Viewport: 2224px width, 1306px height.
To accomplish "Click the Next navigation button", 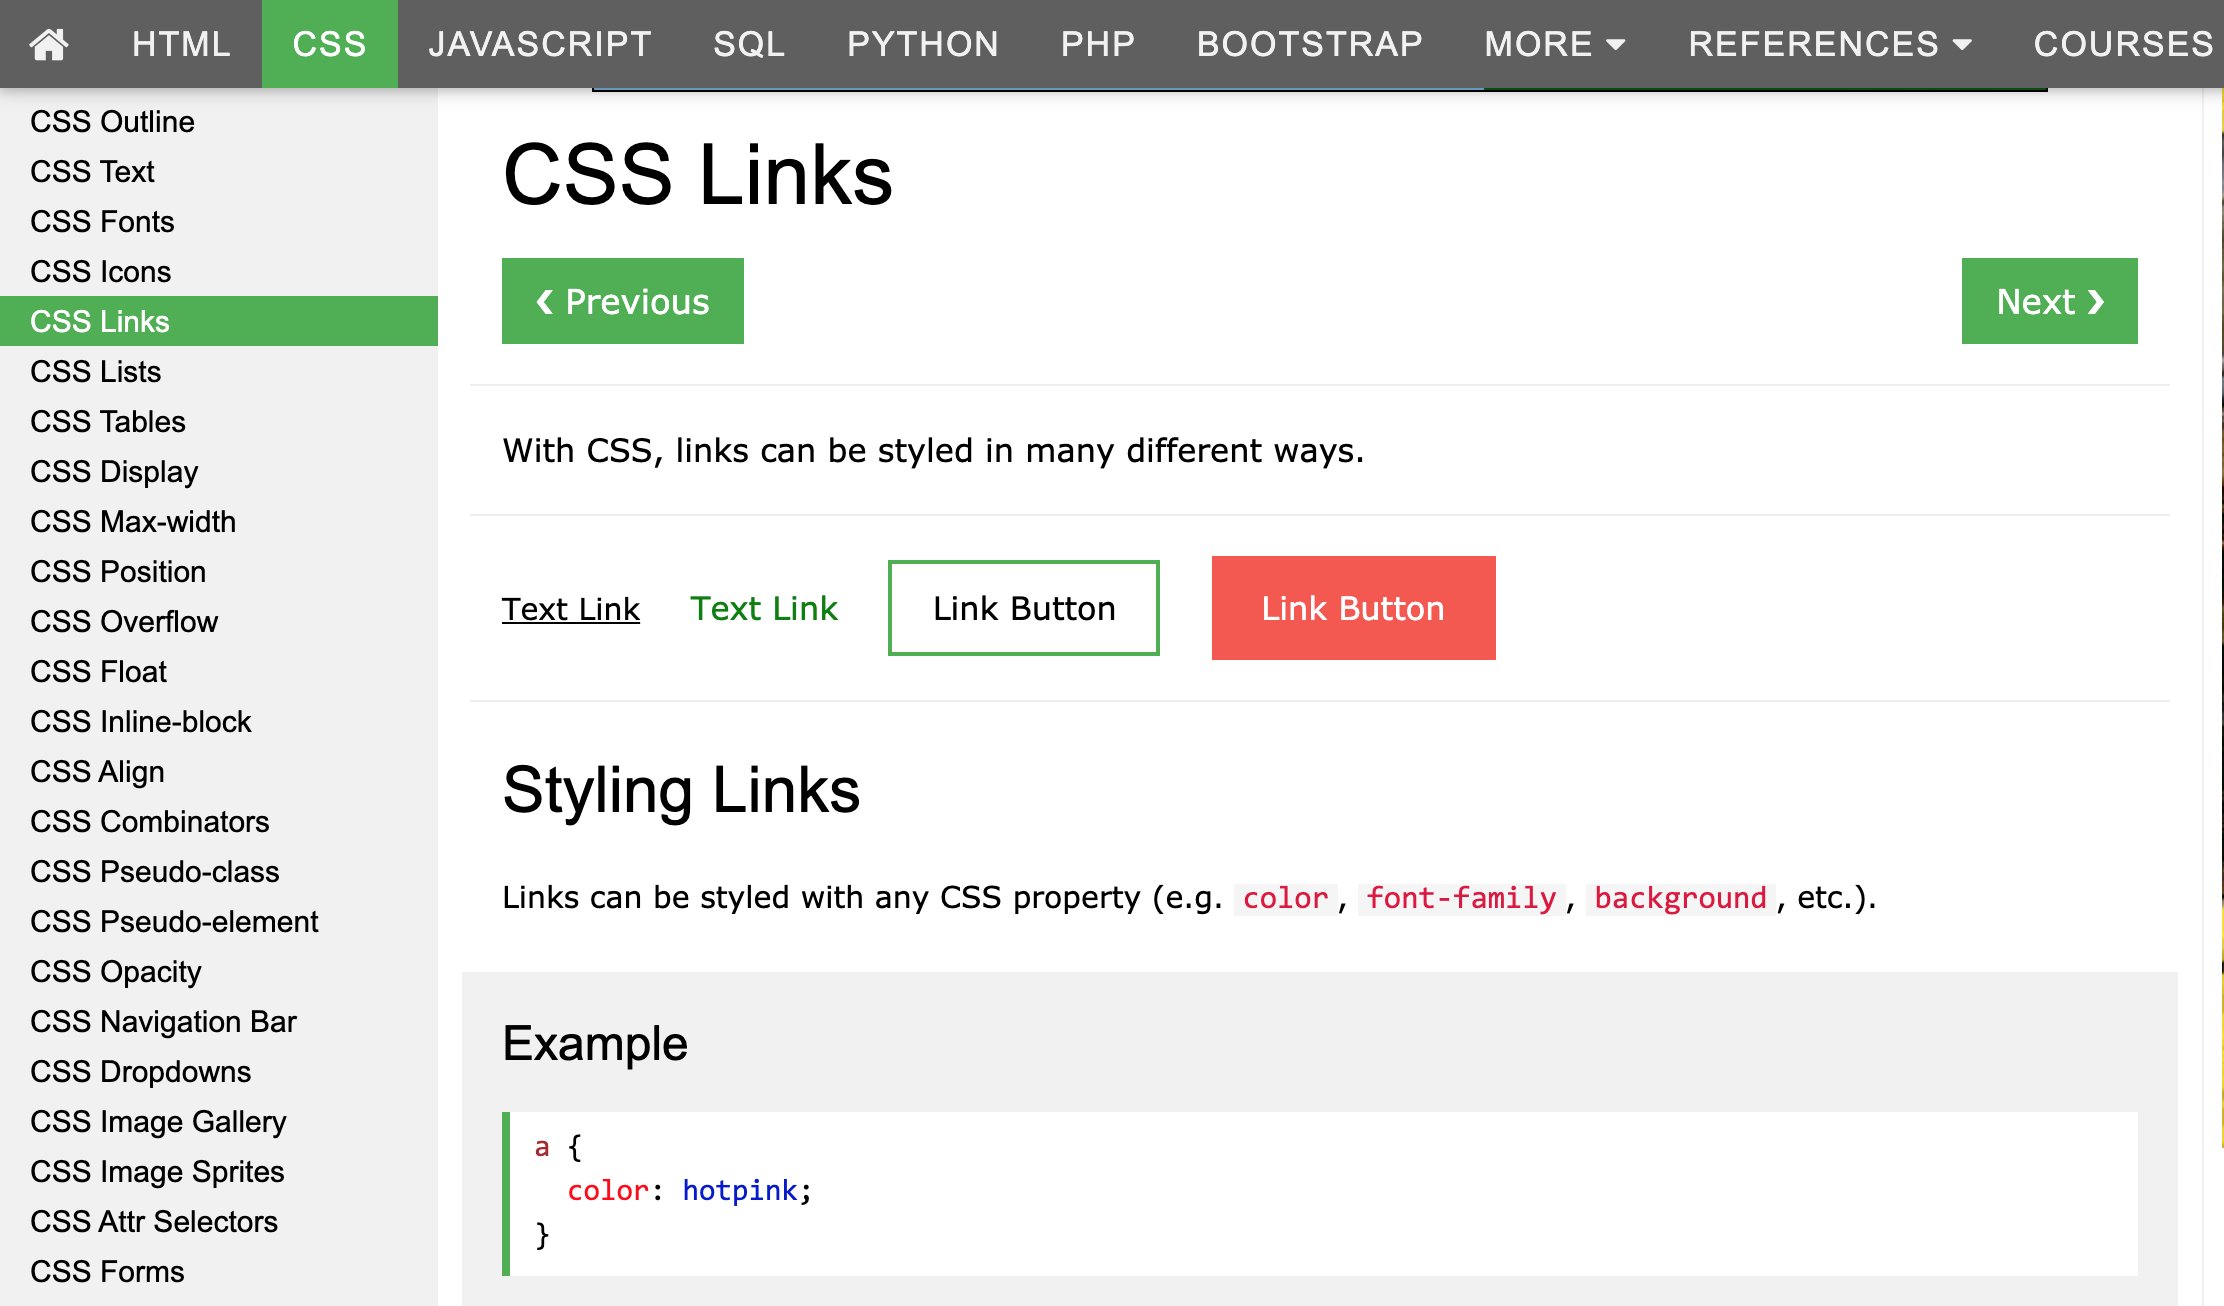I will pos(2048,301).
